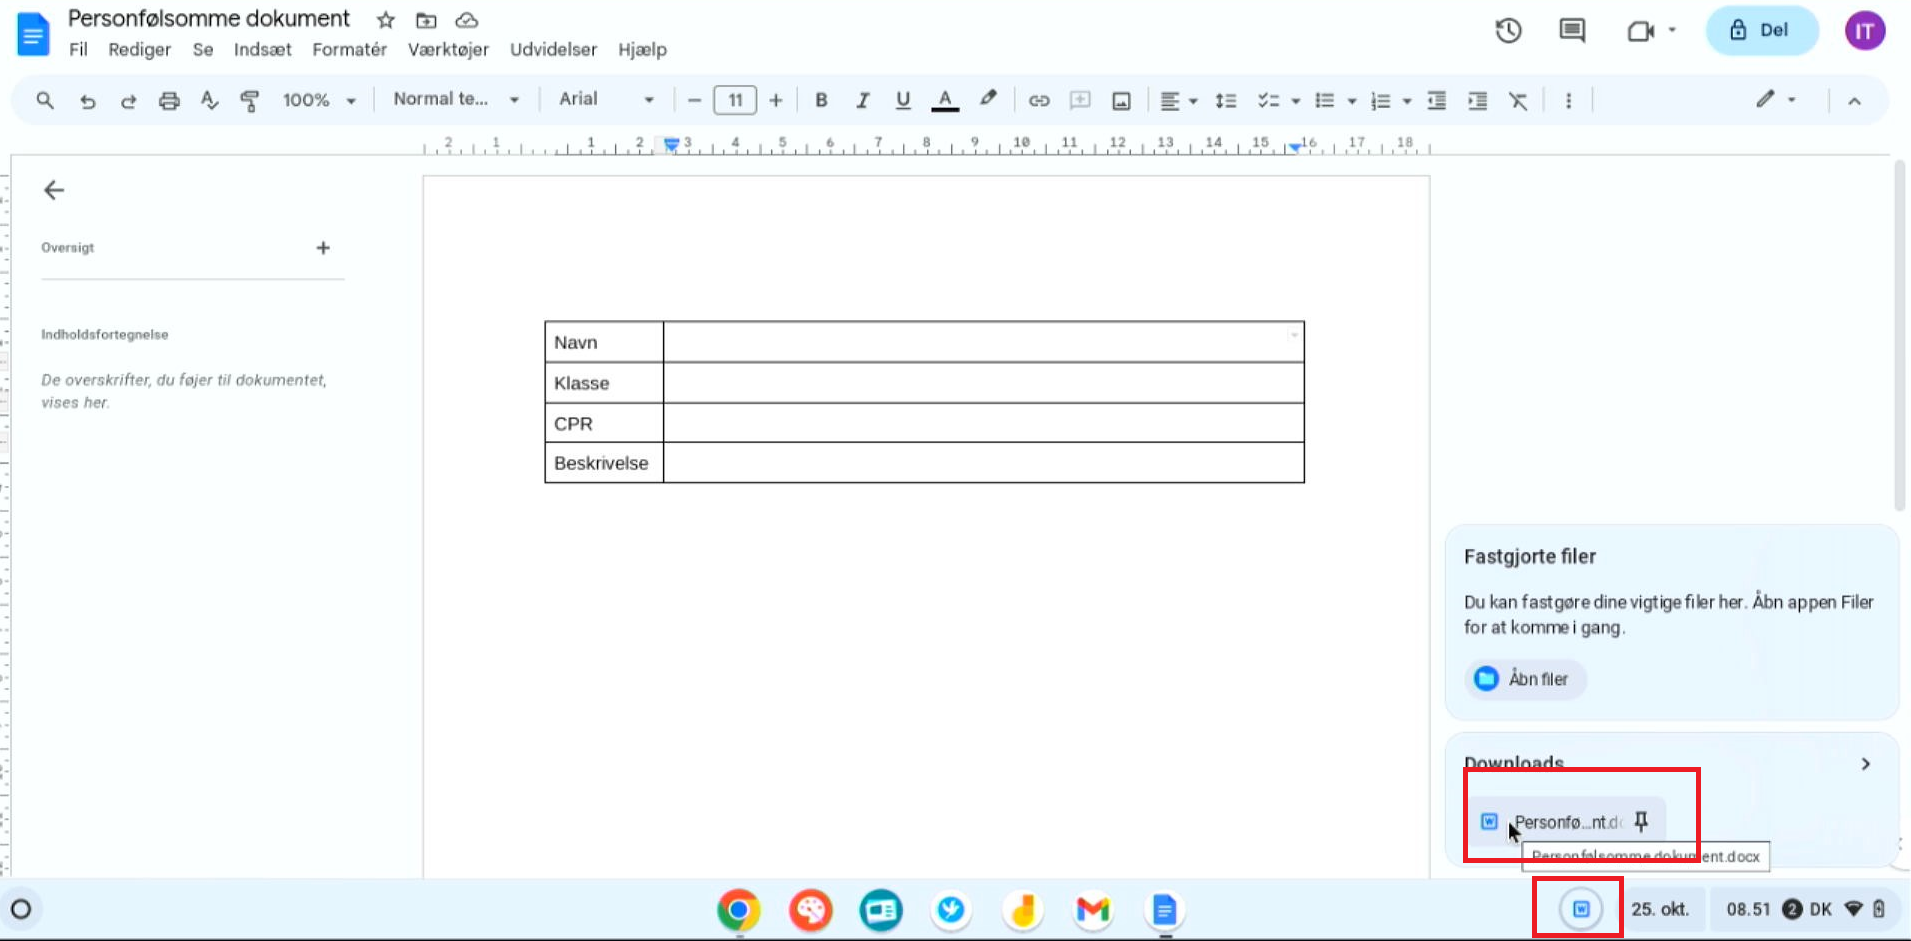The height and width of the screenshot is (941, 1911).
Task: Click the insert link icon
Action: 1039,100
